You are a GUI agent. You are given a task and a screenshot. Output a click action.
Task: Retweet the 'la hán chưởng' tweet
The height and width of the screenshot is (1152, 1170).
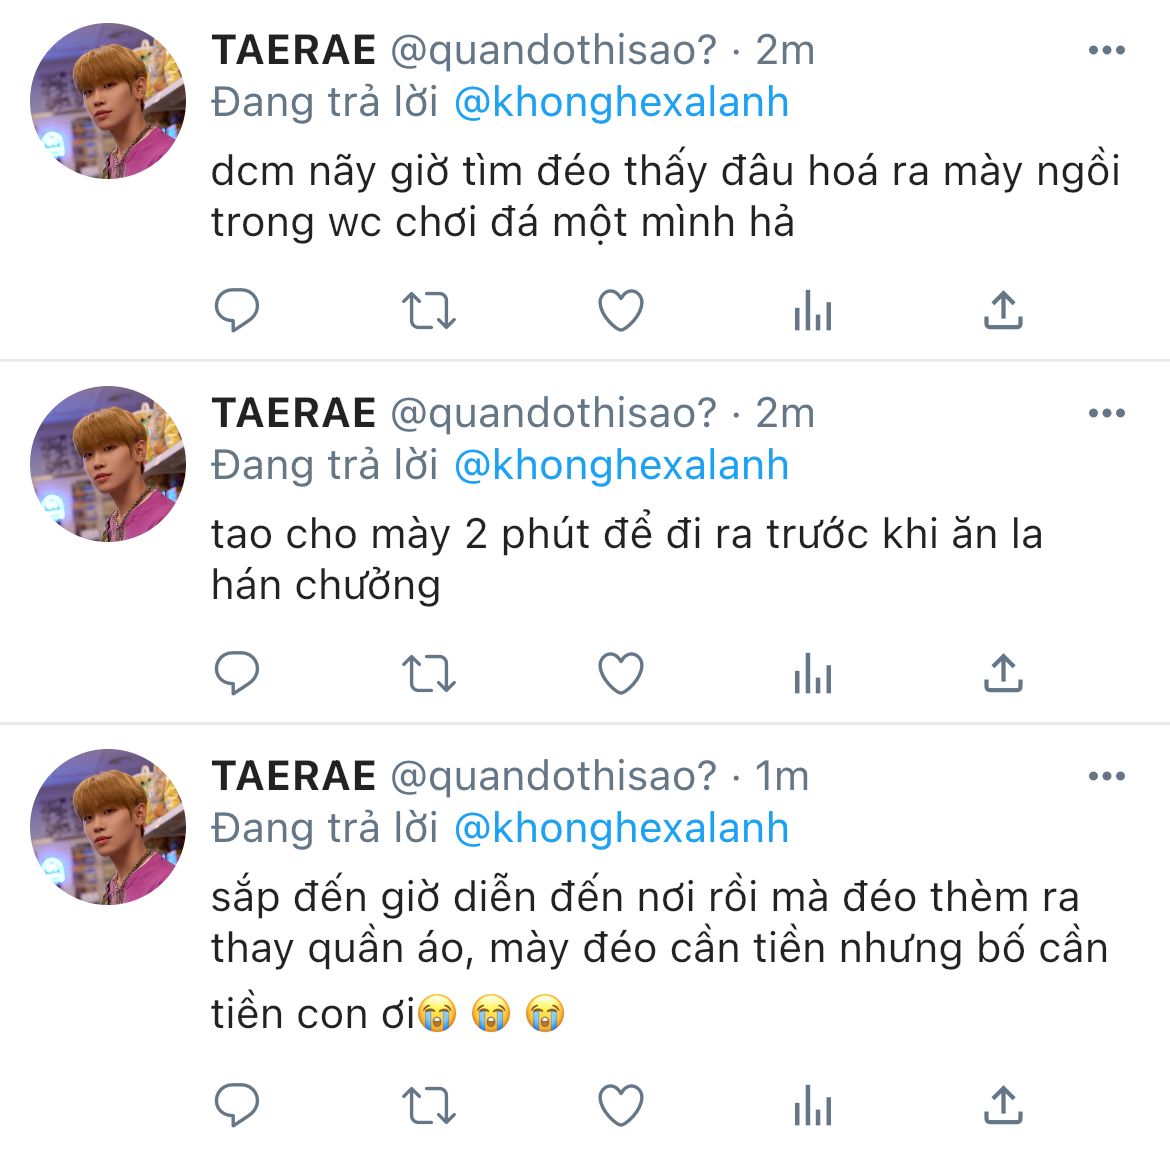[x=428, y=674]
